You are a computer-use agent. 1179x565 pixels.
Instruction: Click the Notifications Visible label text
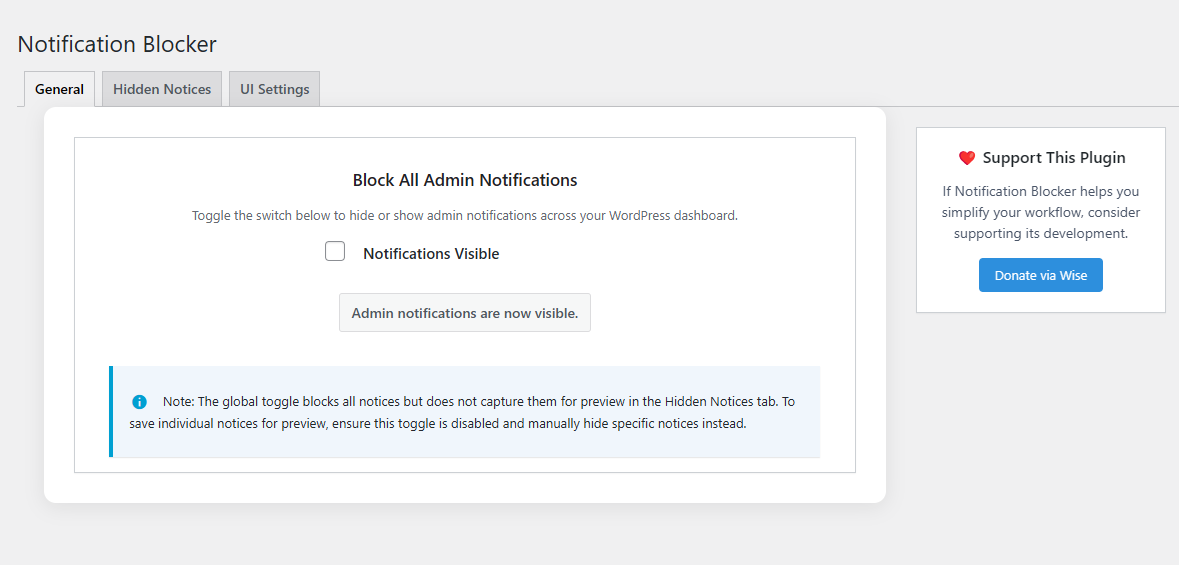(431, 254)
